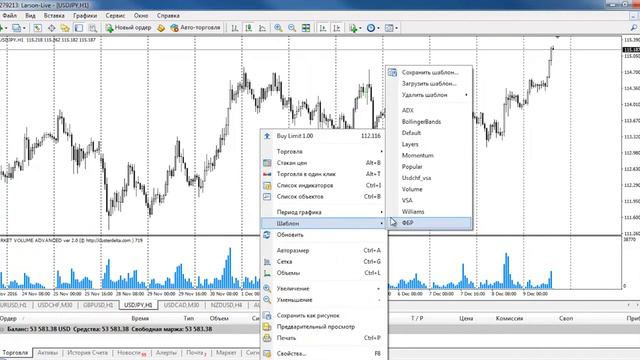Toggle the Market Watch window icon
This screenshot has width=640, height=360.
point(37,28)
